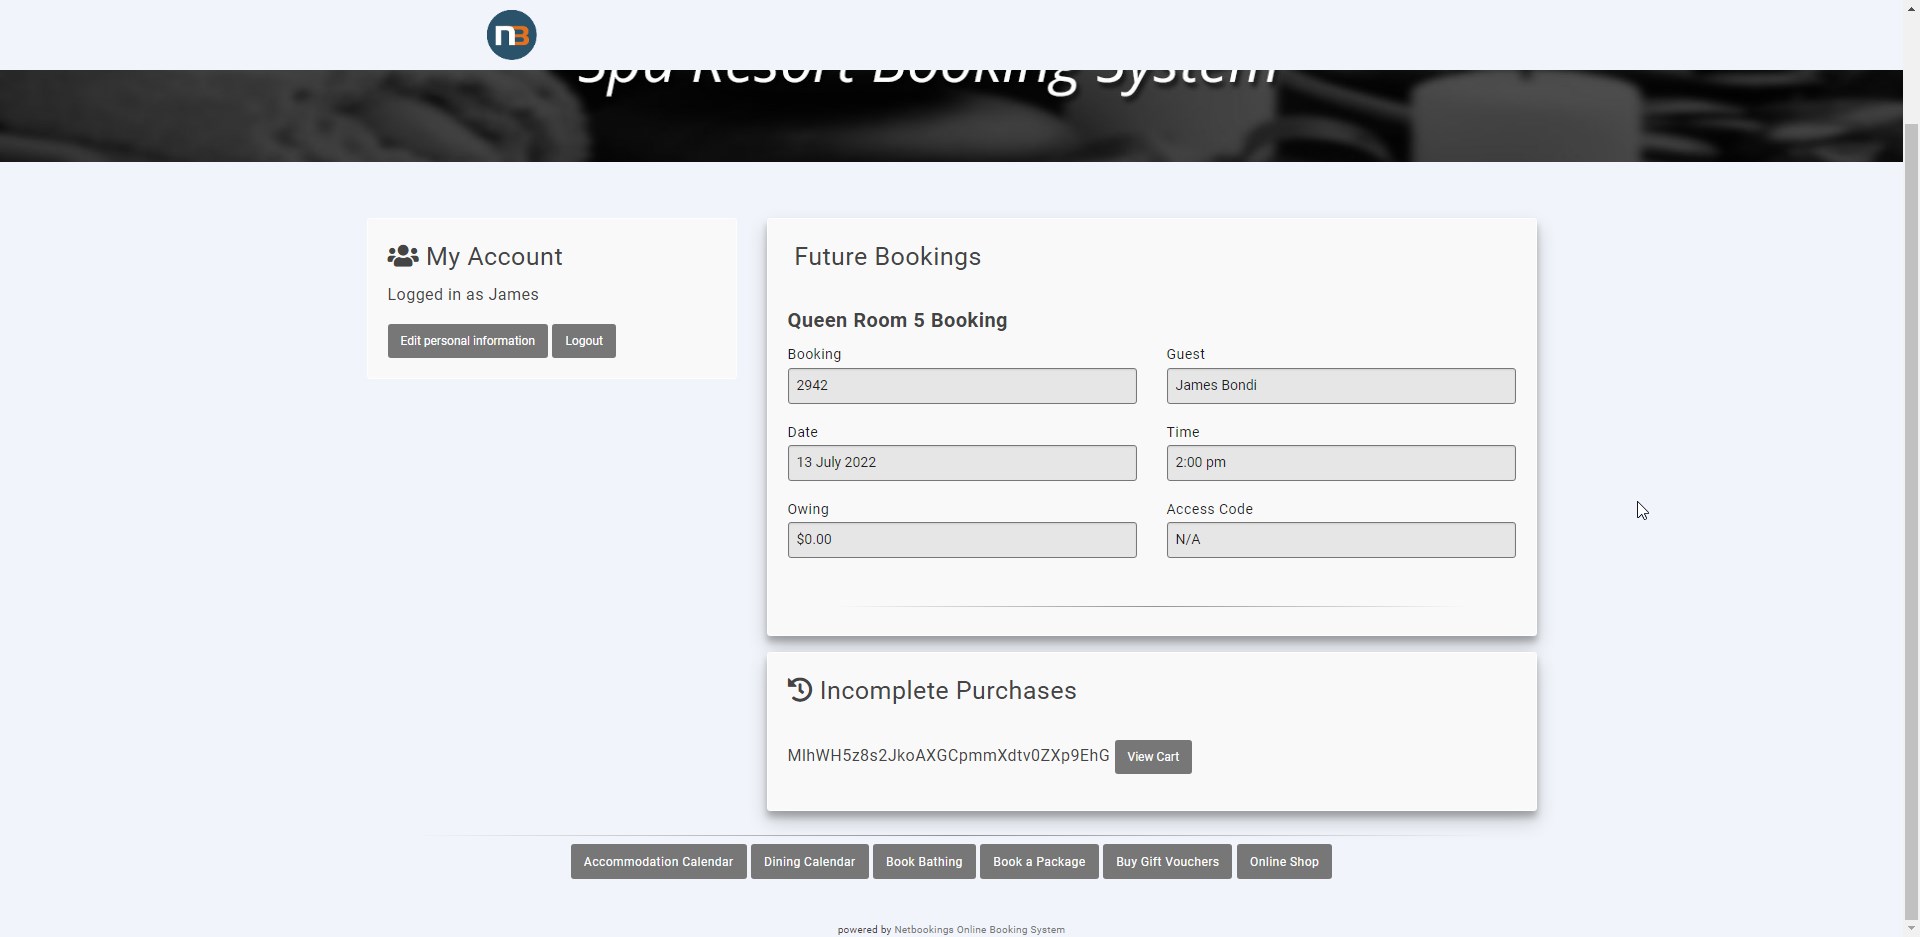Click the scroll up arrow
The image size is (1920, 937).
1911,8
